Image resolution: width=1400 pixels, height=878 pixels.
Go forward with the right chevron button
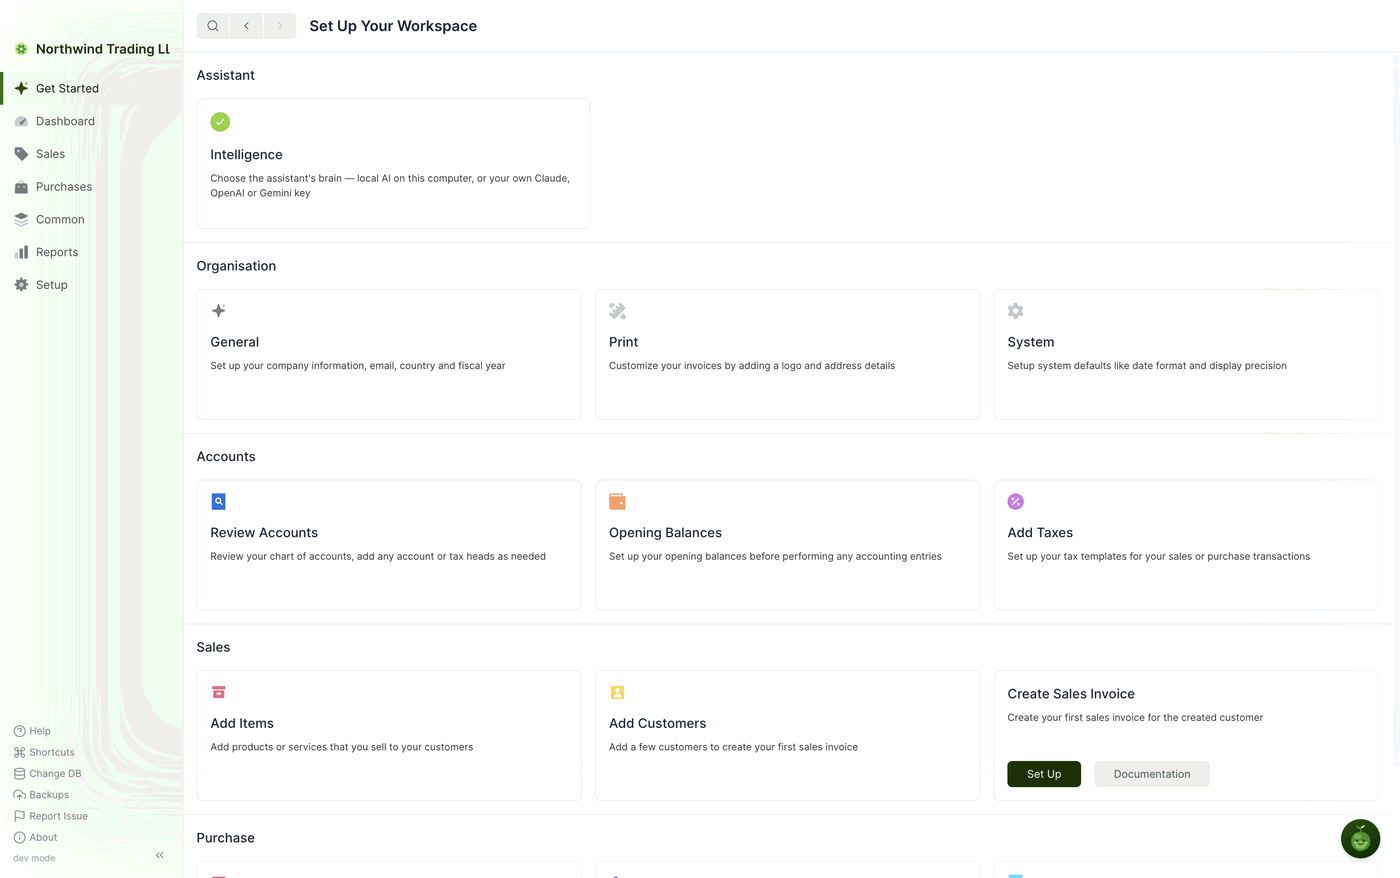(280, 26)
